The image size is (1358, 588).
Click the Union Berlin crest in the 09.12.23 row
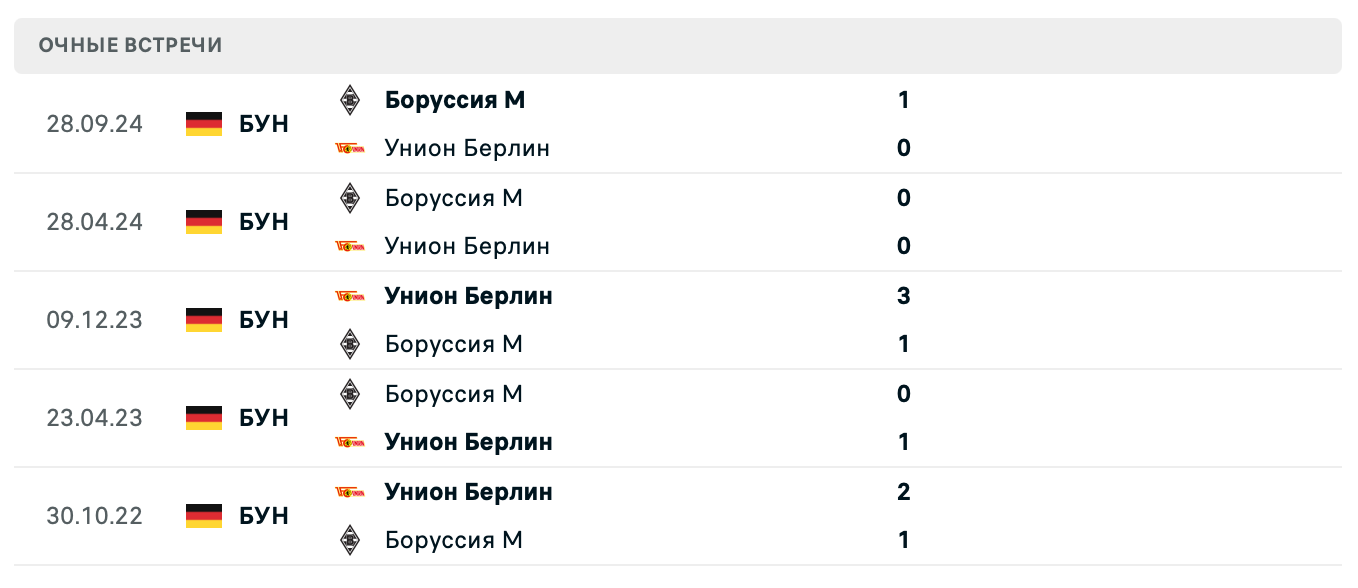[351, 295]
